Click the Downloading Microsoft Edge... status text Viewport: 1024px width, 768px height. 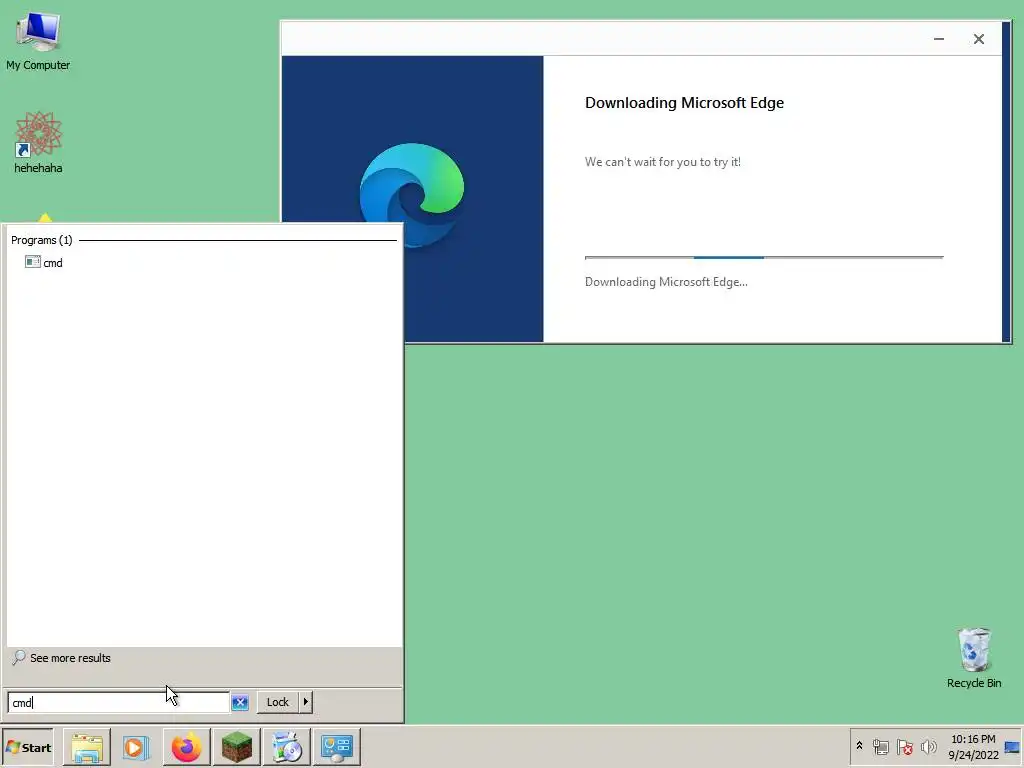tap(666, 281)
